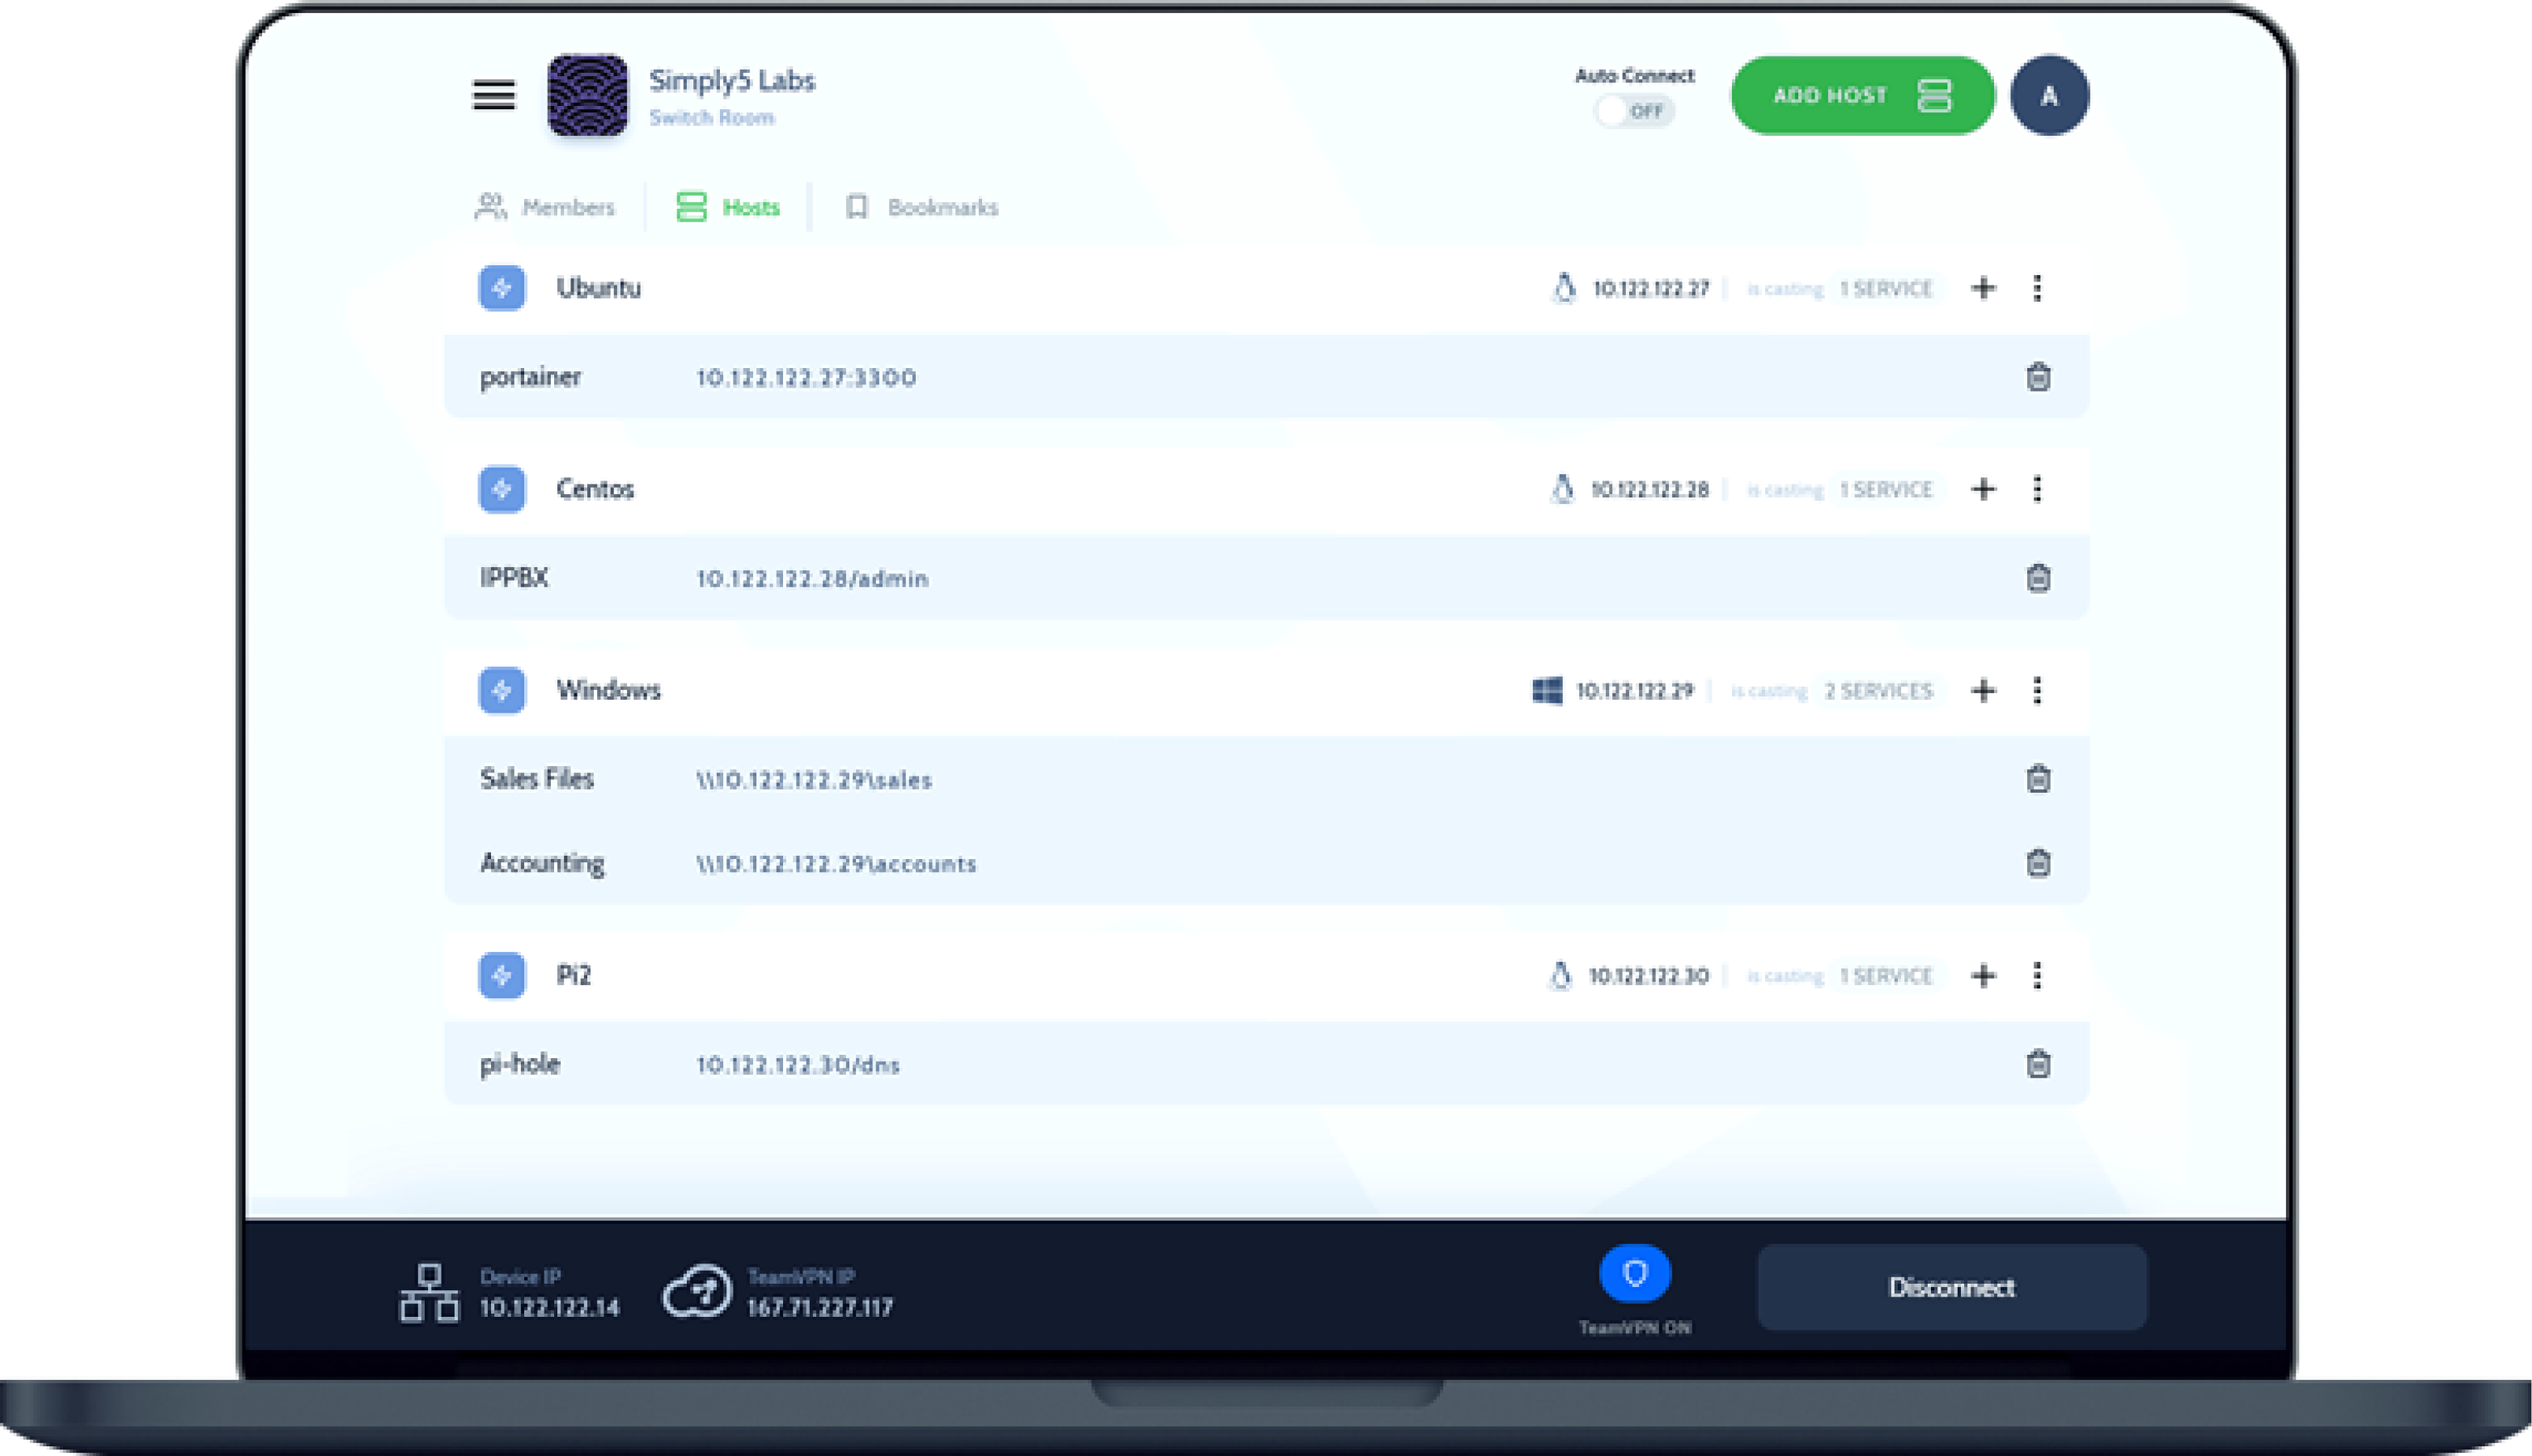Switch to the Bookmarks tab
Image resolution: width=2532 pixels, height=1456 pixels.
click(x=921, y=207)
